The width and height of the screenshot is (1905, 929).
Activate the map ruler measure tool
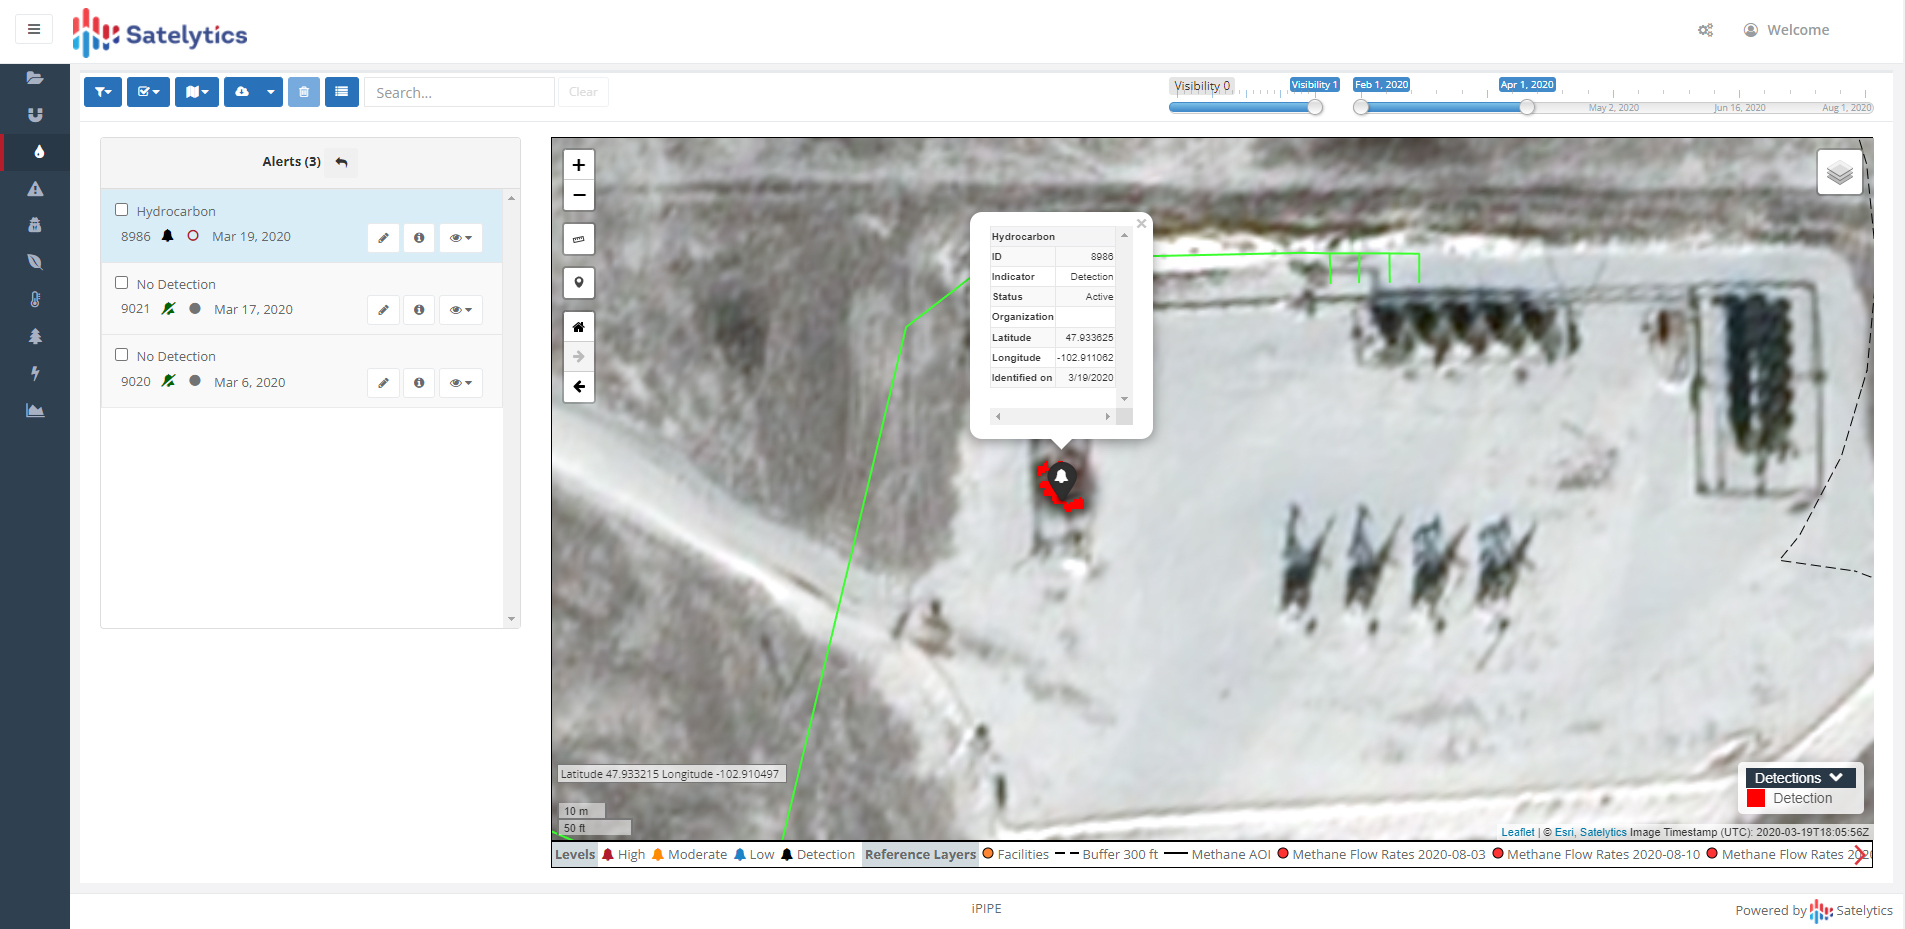pyautogui.click(x=579, y=239)
